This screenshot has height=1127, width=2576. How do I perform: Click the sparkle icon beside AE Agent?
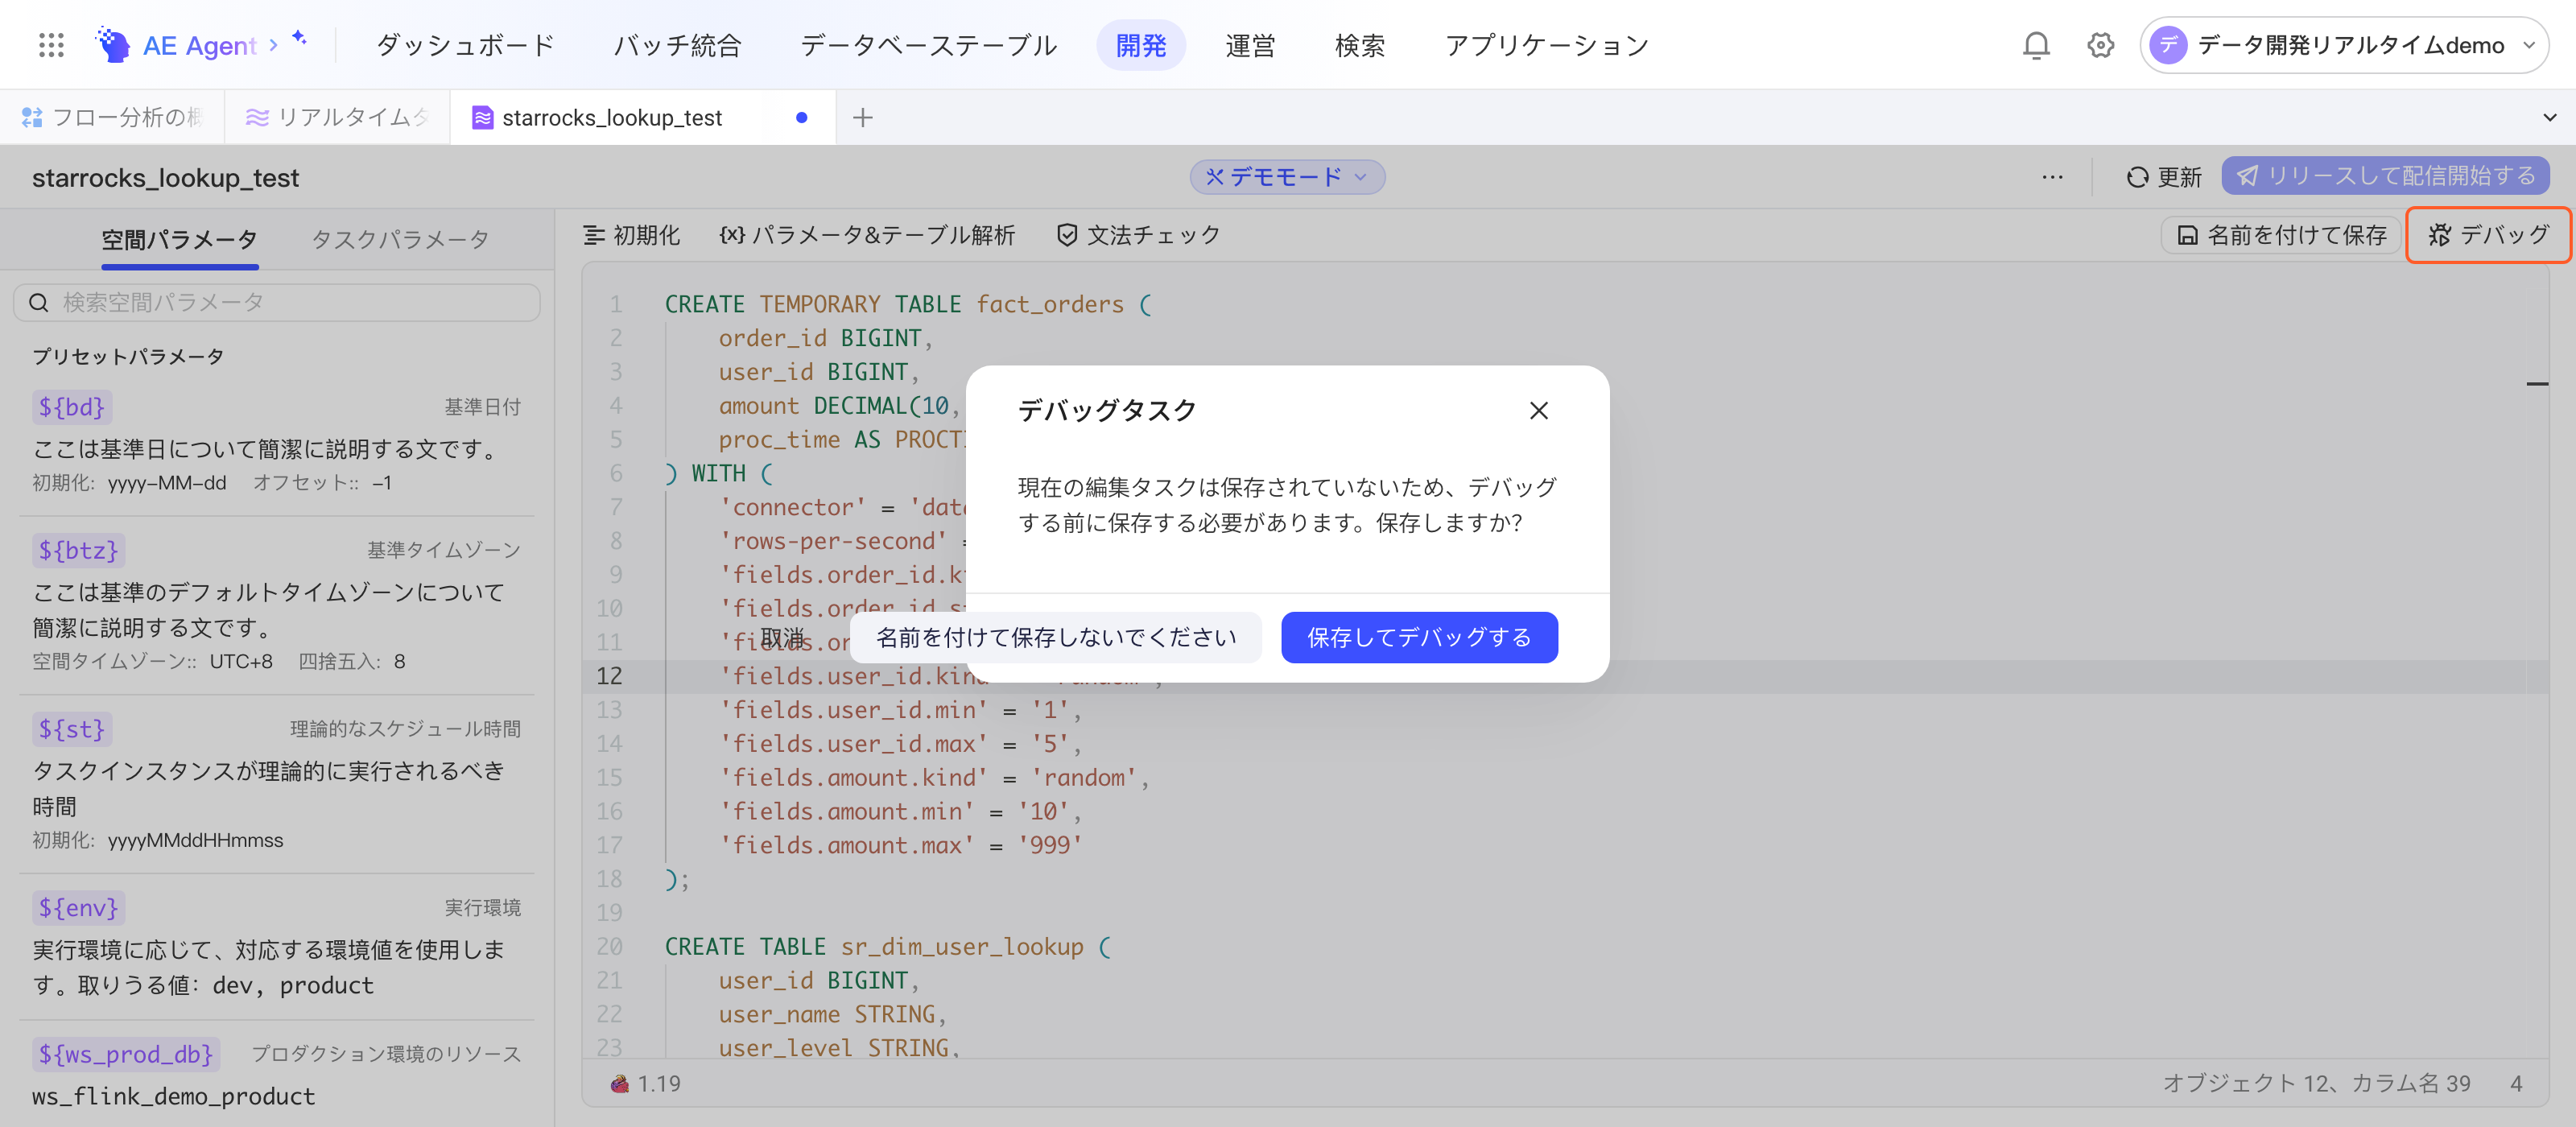click(x=299, y=39)
